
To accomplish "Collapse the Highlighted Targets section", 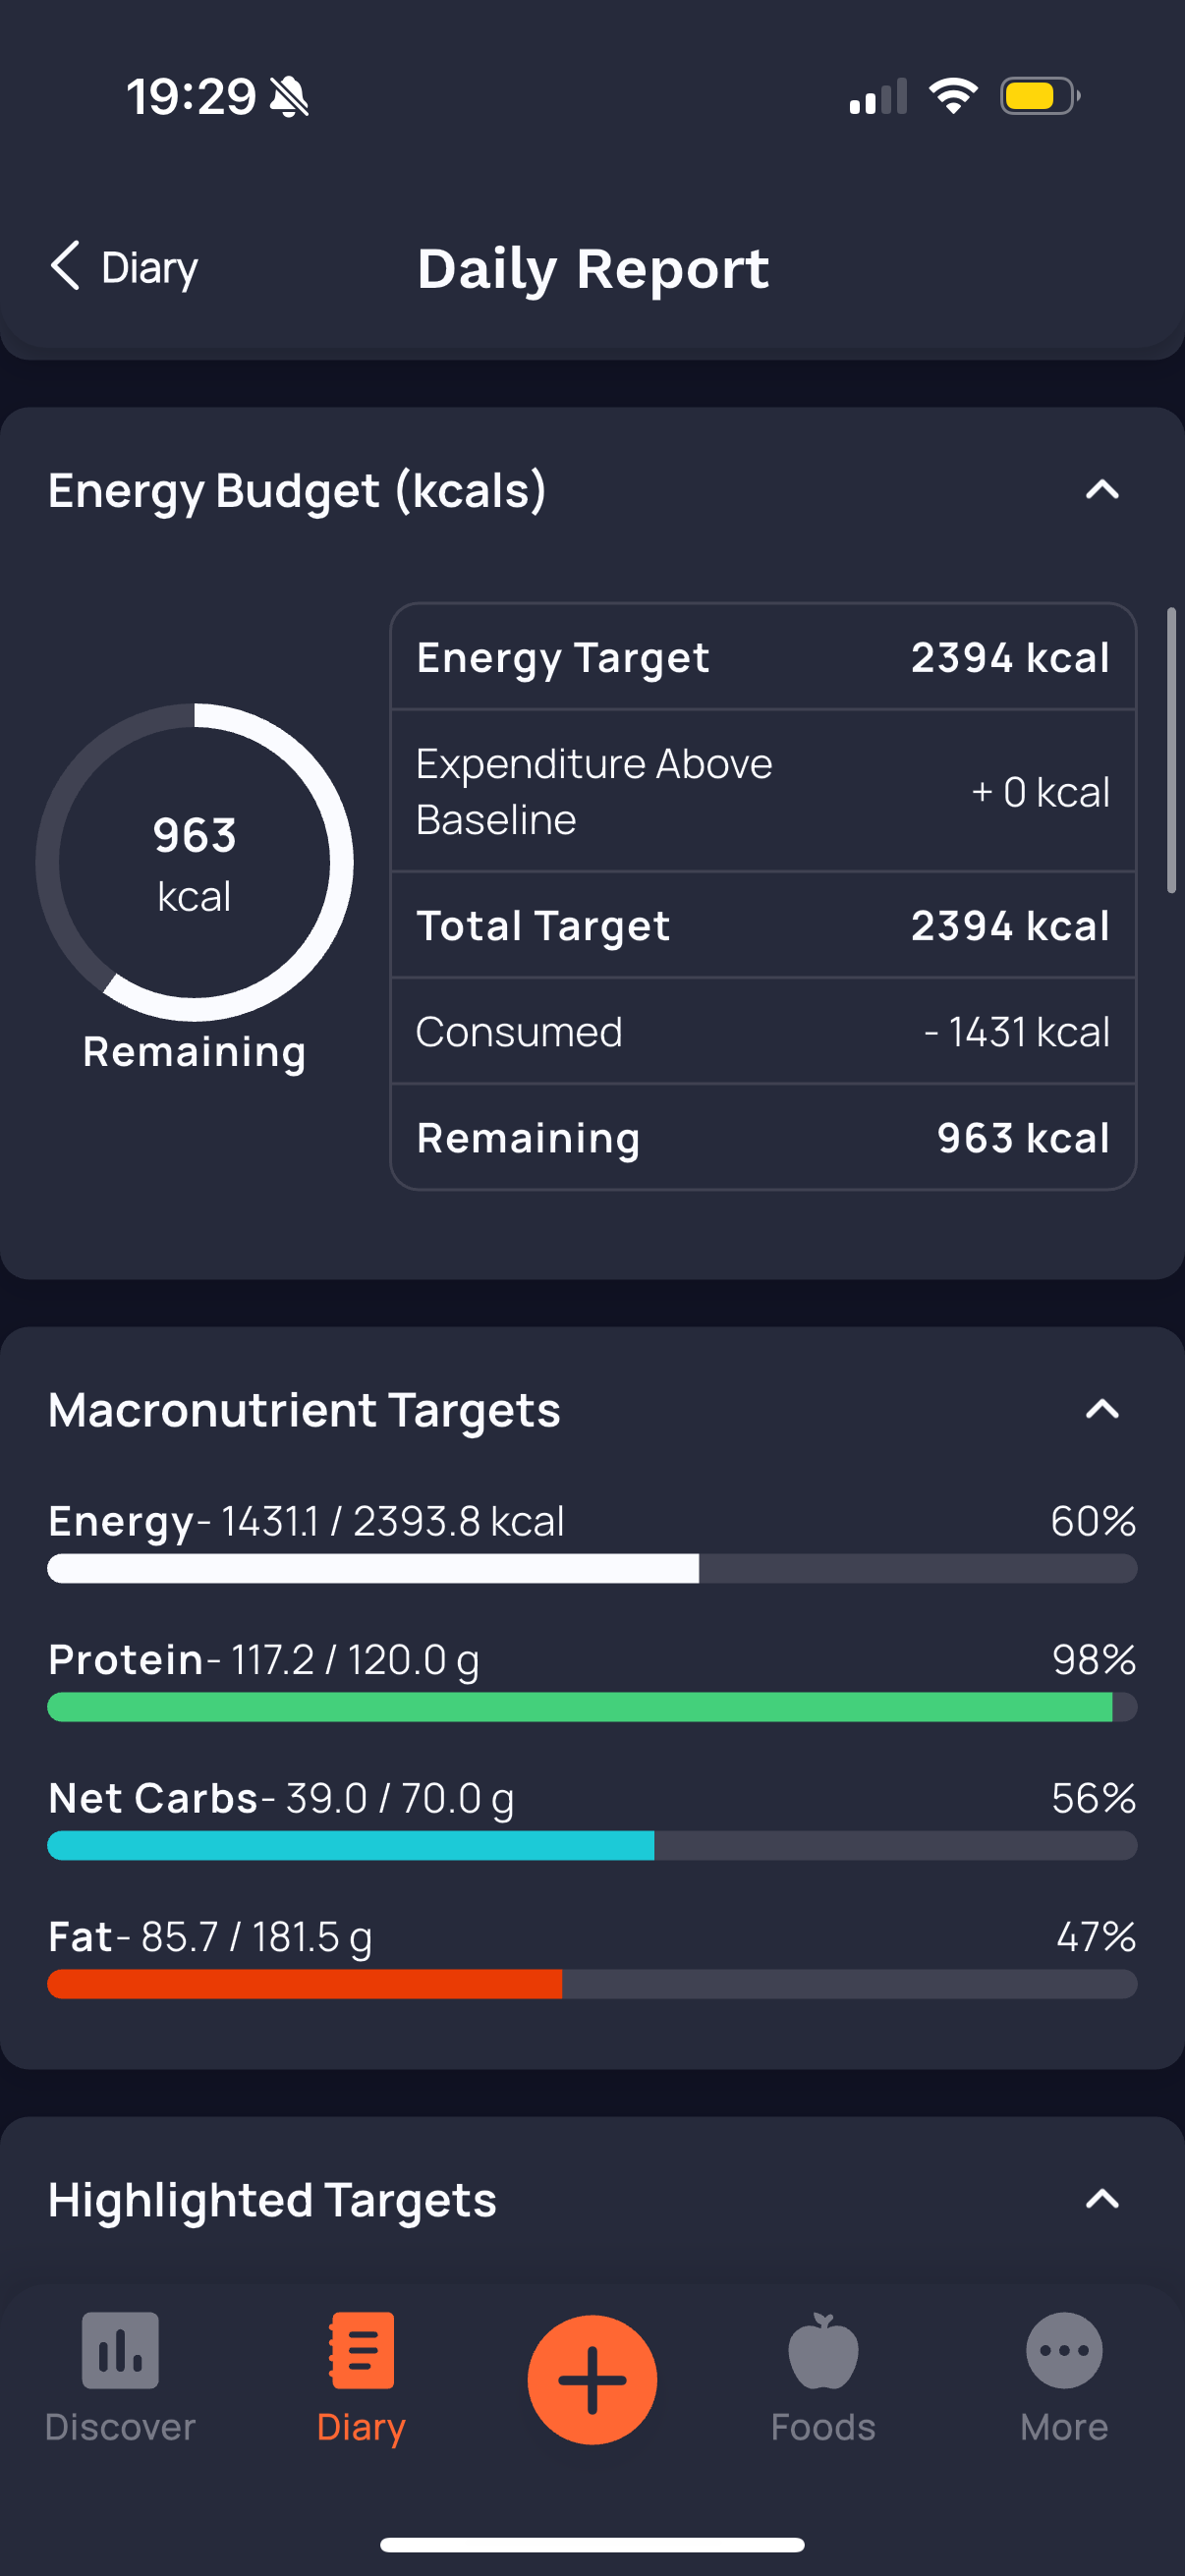I will coord(1102,2199).
